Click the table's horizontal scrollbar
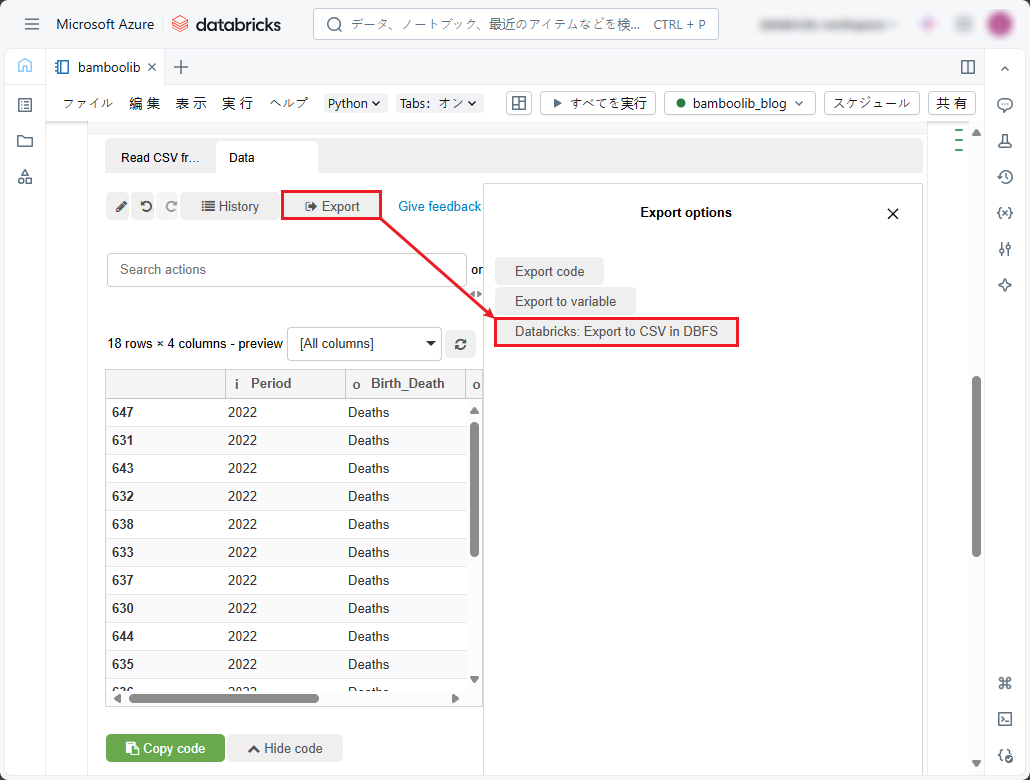The image size is (1030, 780). pos(223,698)
